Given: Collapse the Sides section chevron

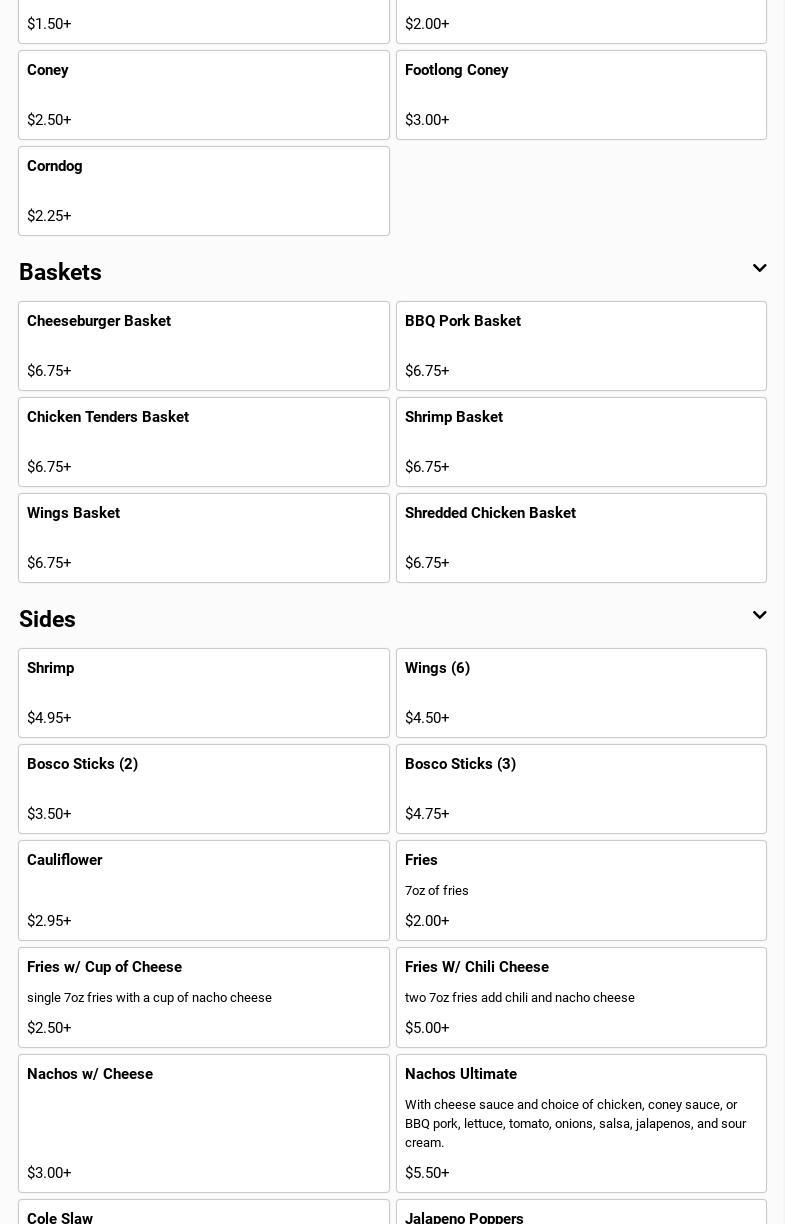Looking at the screenshot, I should pyautogui.click(x=759, y=616).
